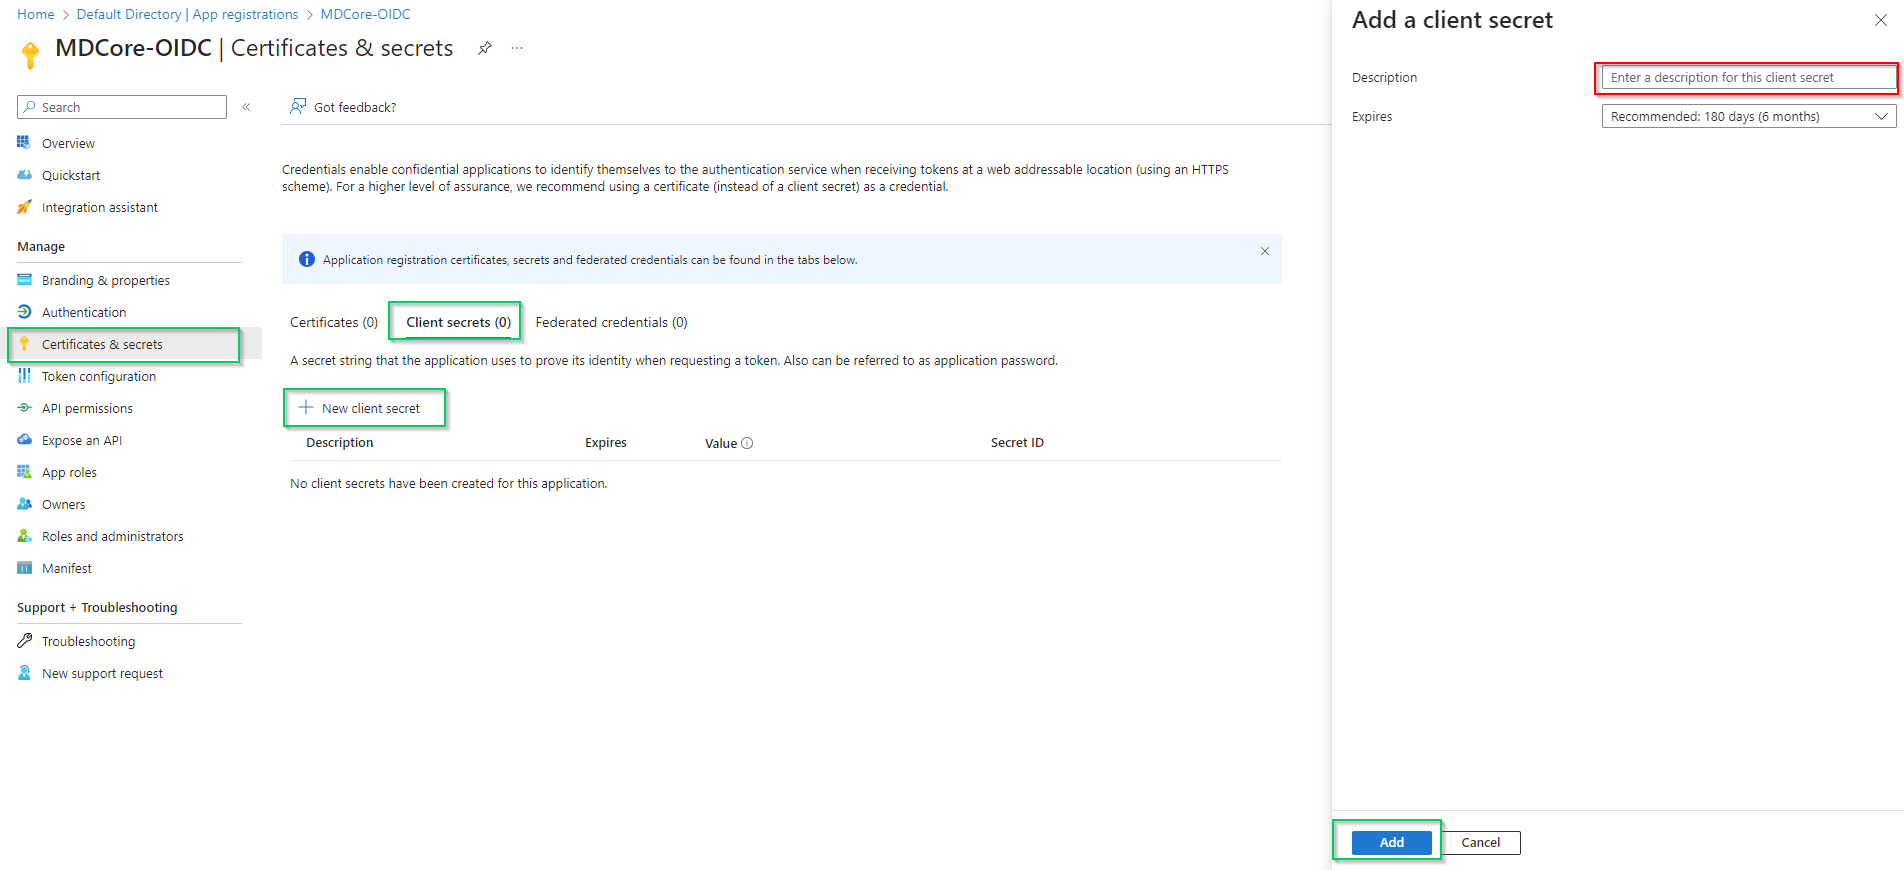Collapse the sidebar with double chevron
This screenshot has width=1904, height=870.
click(x=246, y=107)
